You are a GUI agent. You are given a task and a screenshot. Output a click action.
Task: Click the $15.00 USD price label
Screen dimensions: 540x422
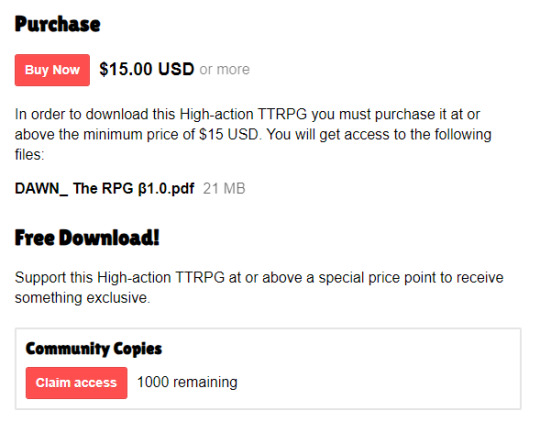147,69
